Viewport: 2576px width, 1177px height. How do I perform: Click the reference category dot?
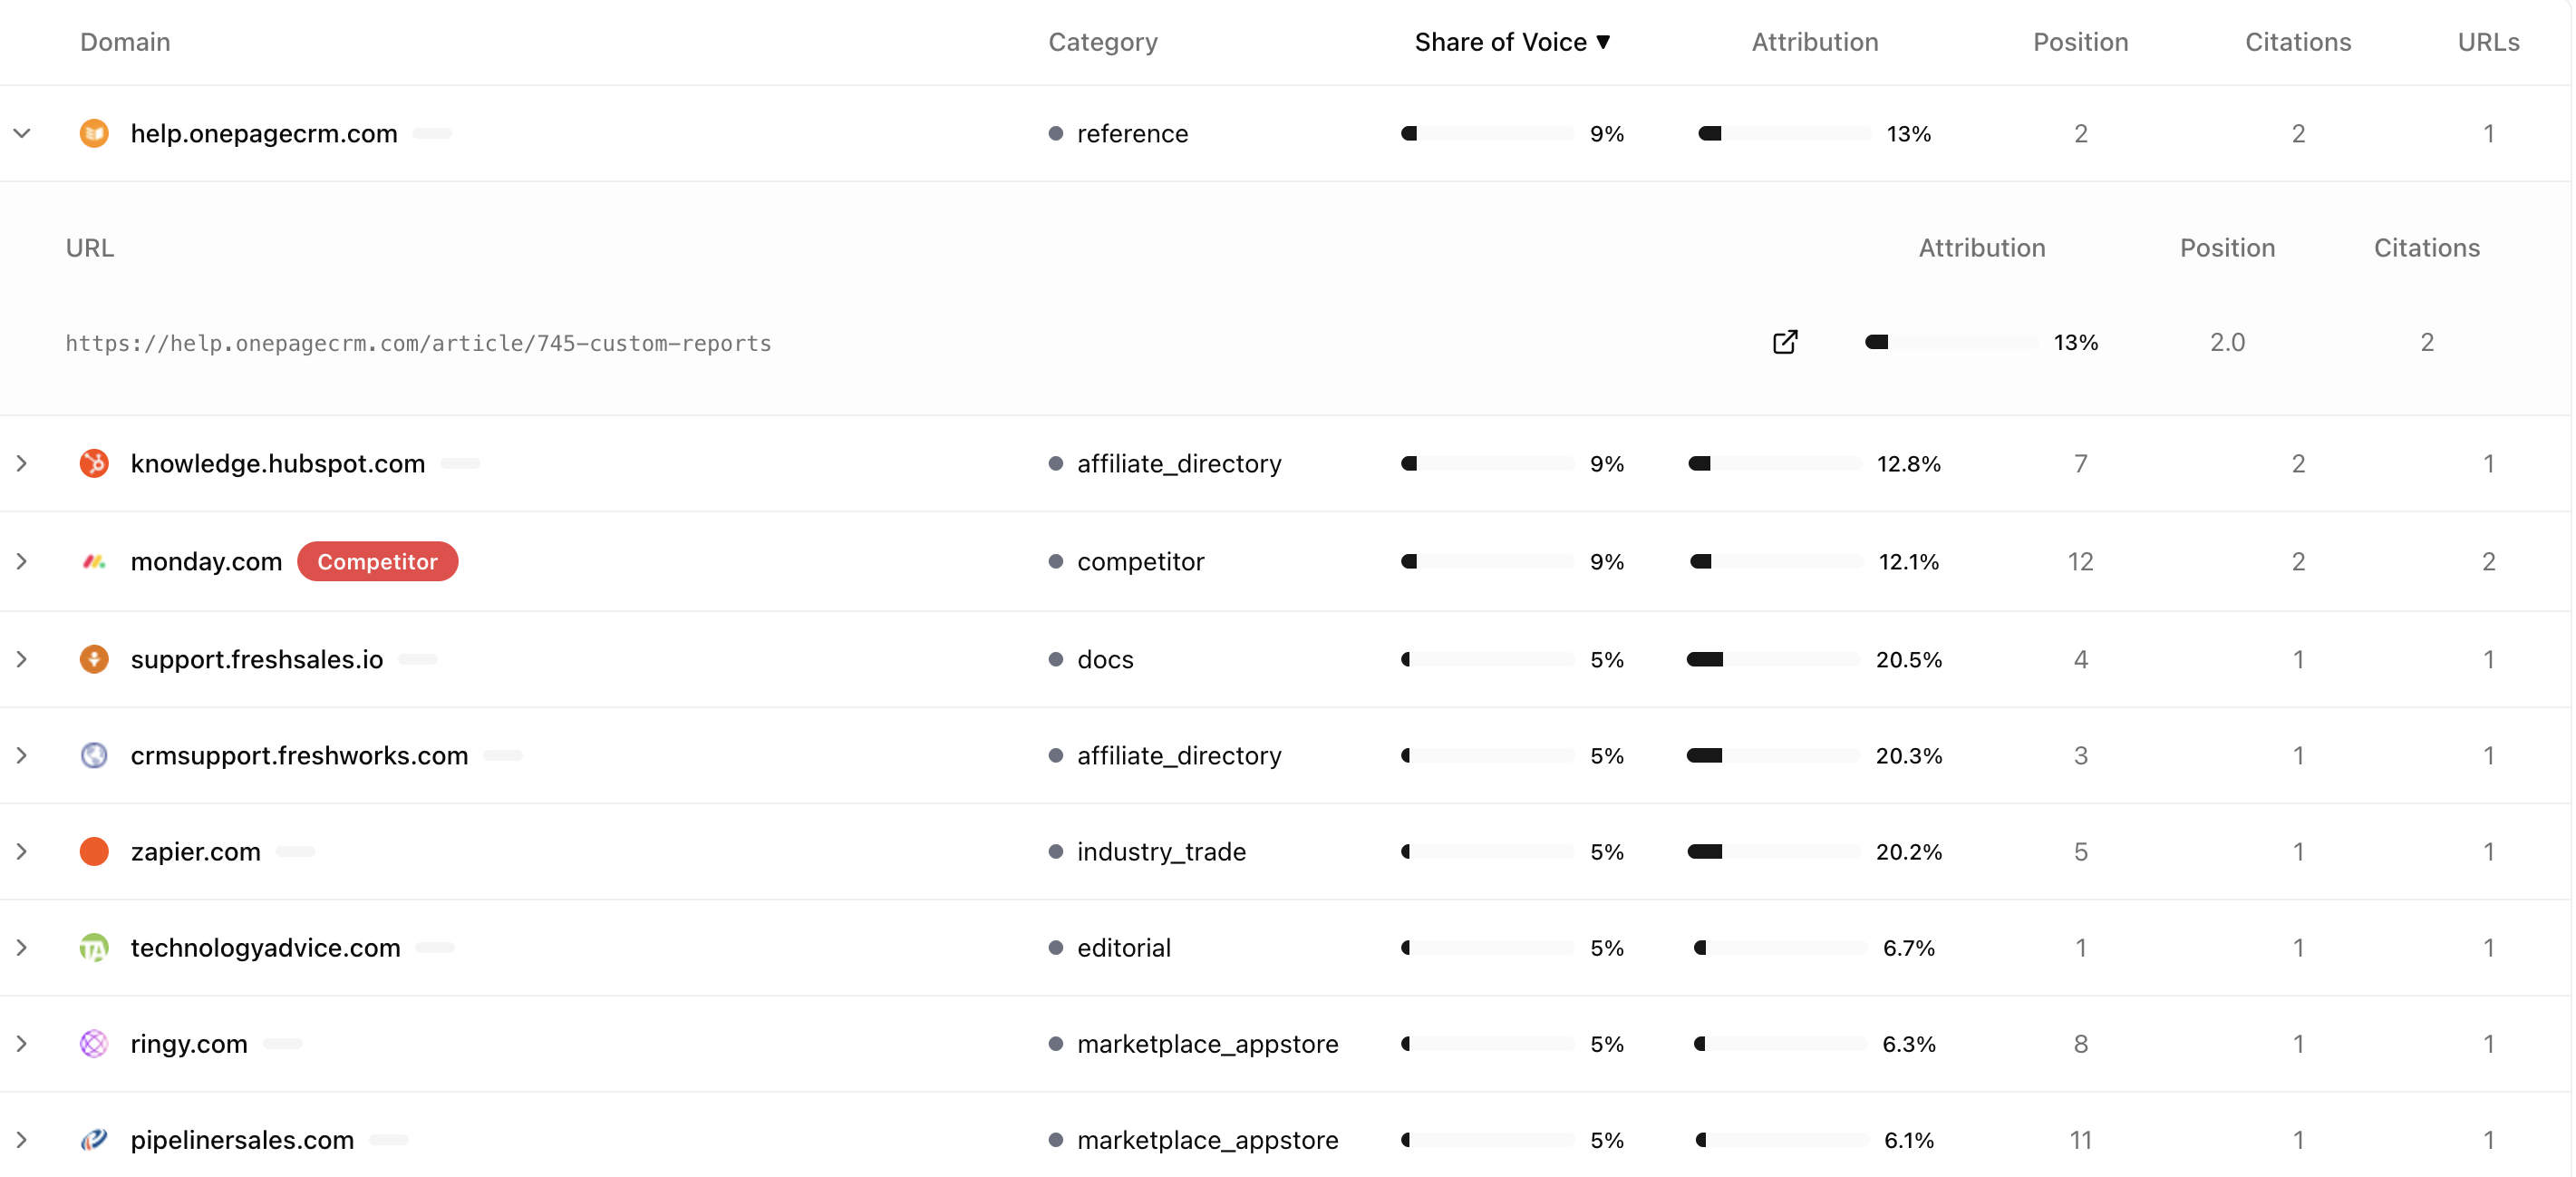1056,133
